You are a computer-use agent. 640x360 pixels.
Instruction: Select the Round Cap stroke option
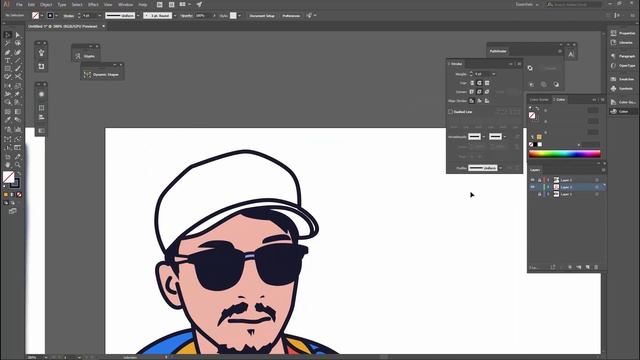tap(479, 83)
